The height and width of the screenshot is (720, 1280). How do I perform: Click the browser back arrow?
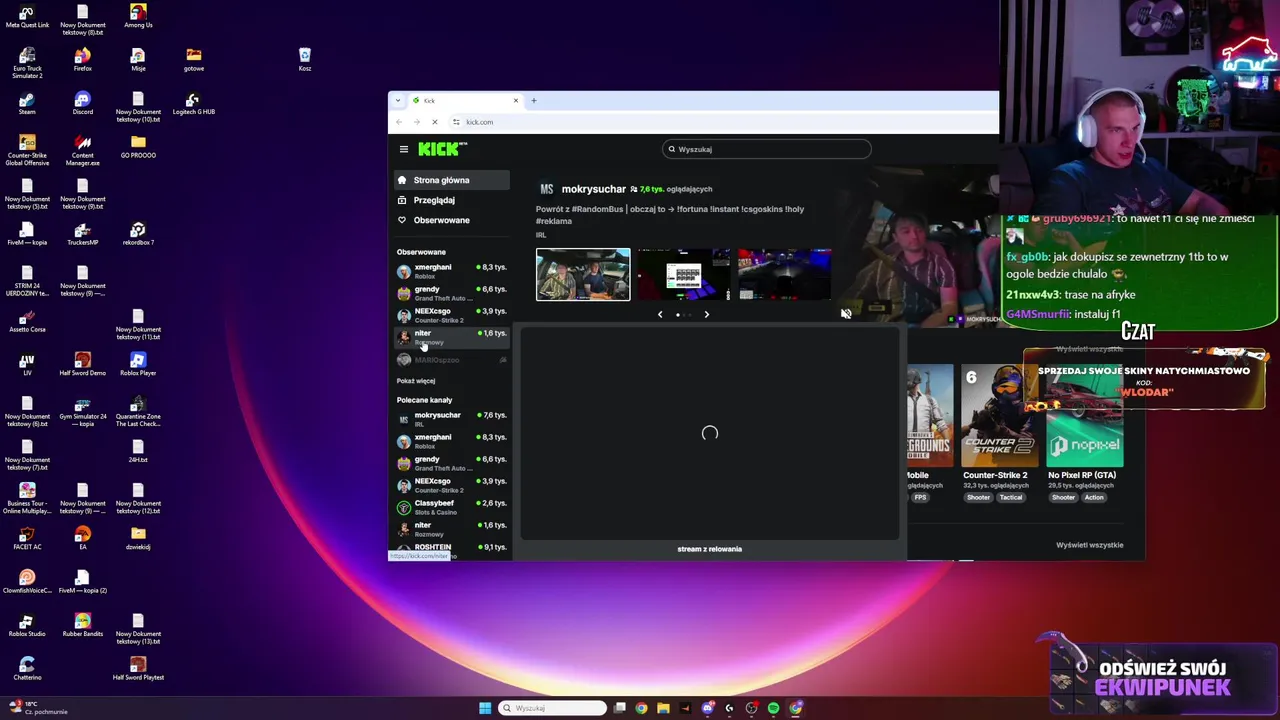pyautogui.click(x=399, y=122)
